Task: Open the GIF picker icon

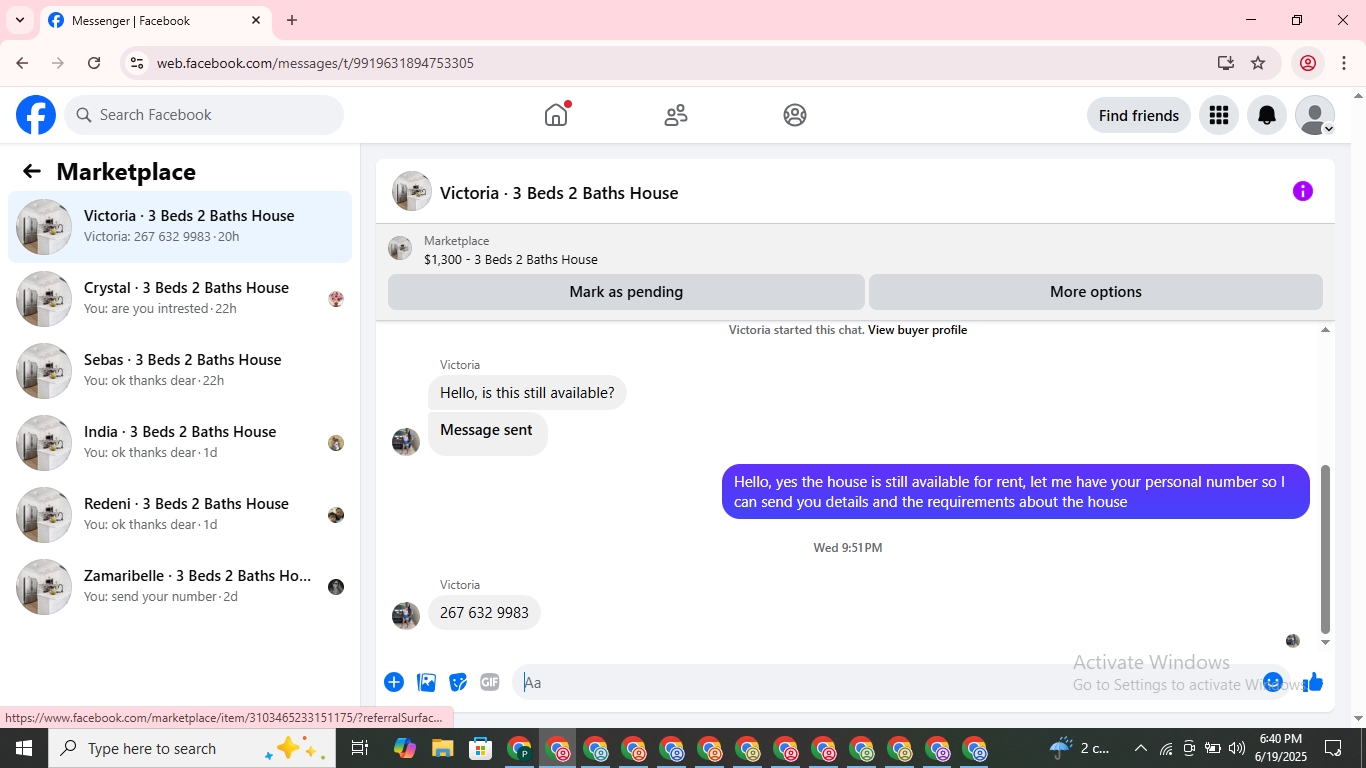Action: pos(489,682)
